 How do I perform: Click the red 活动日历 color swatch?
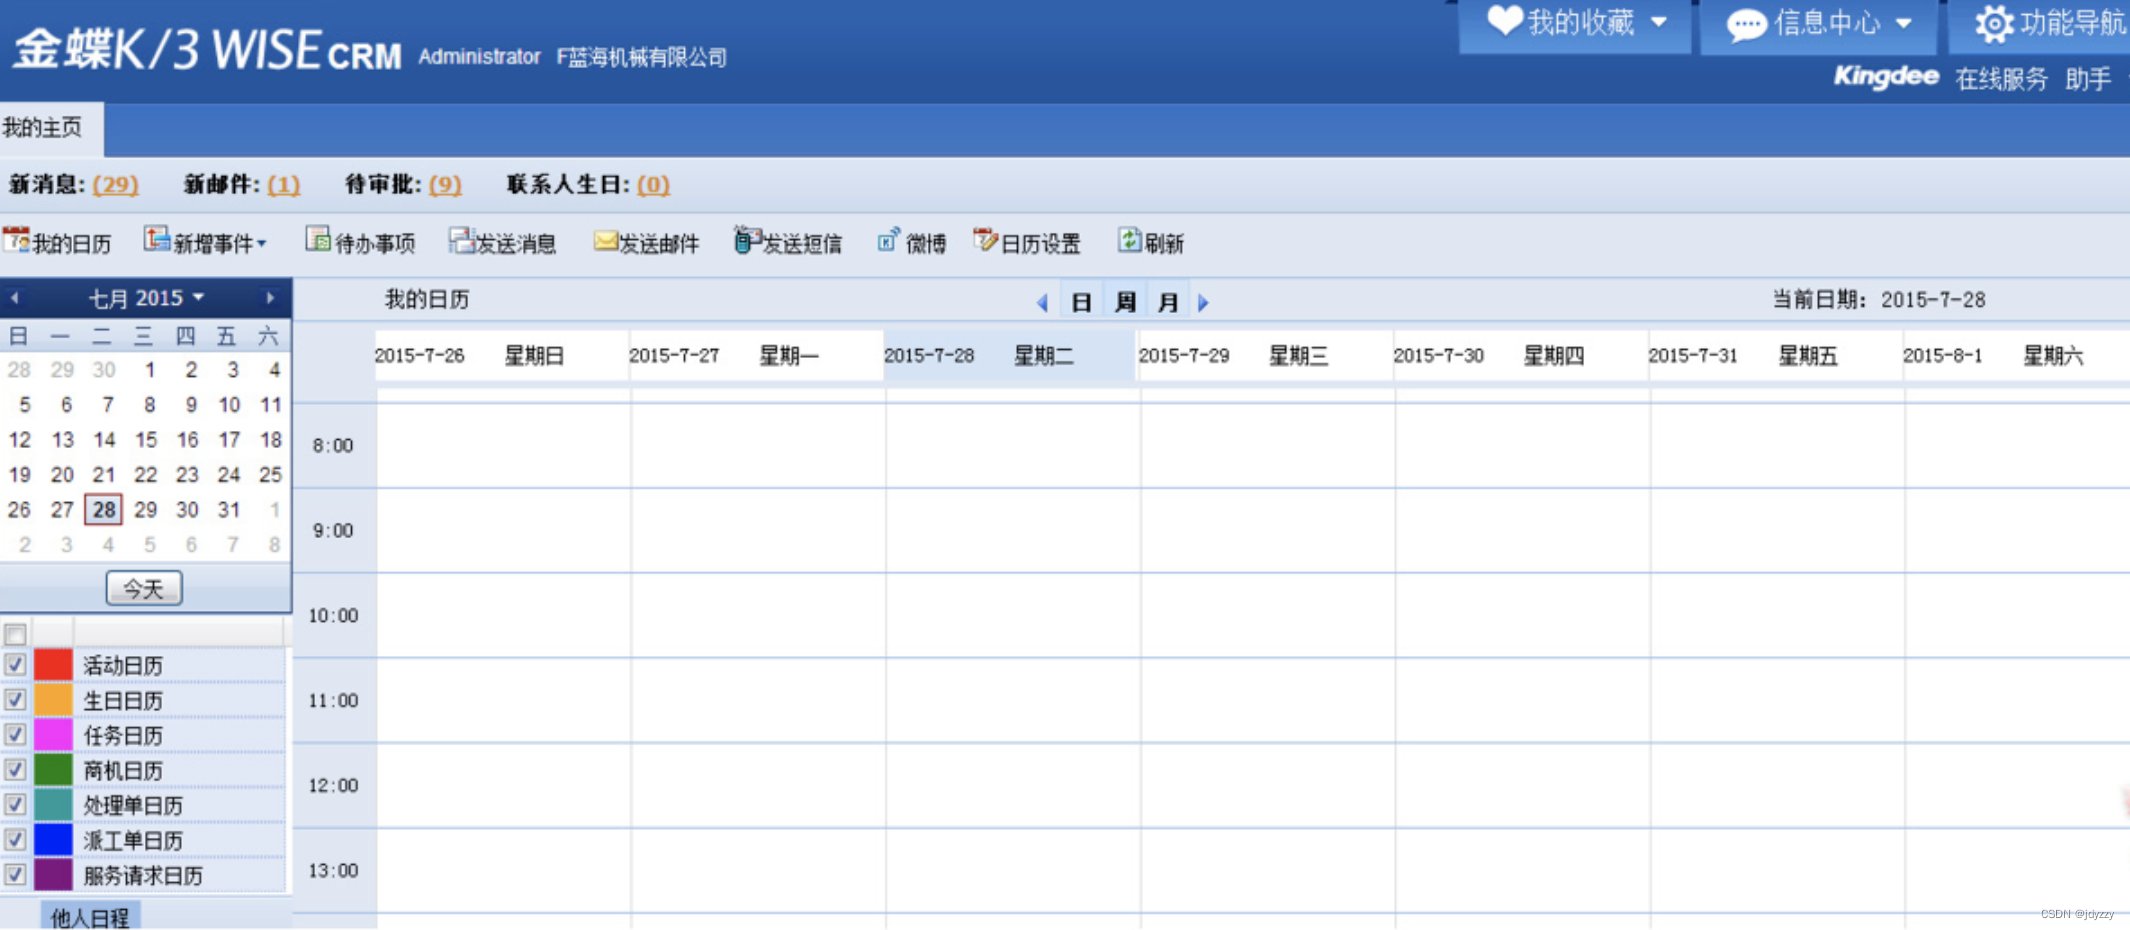(53, 664)
